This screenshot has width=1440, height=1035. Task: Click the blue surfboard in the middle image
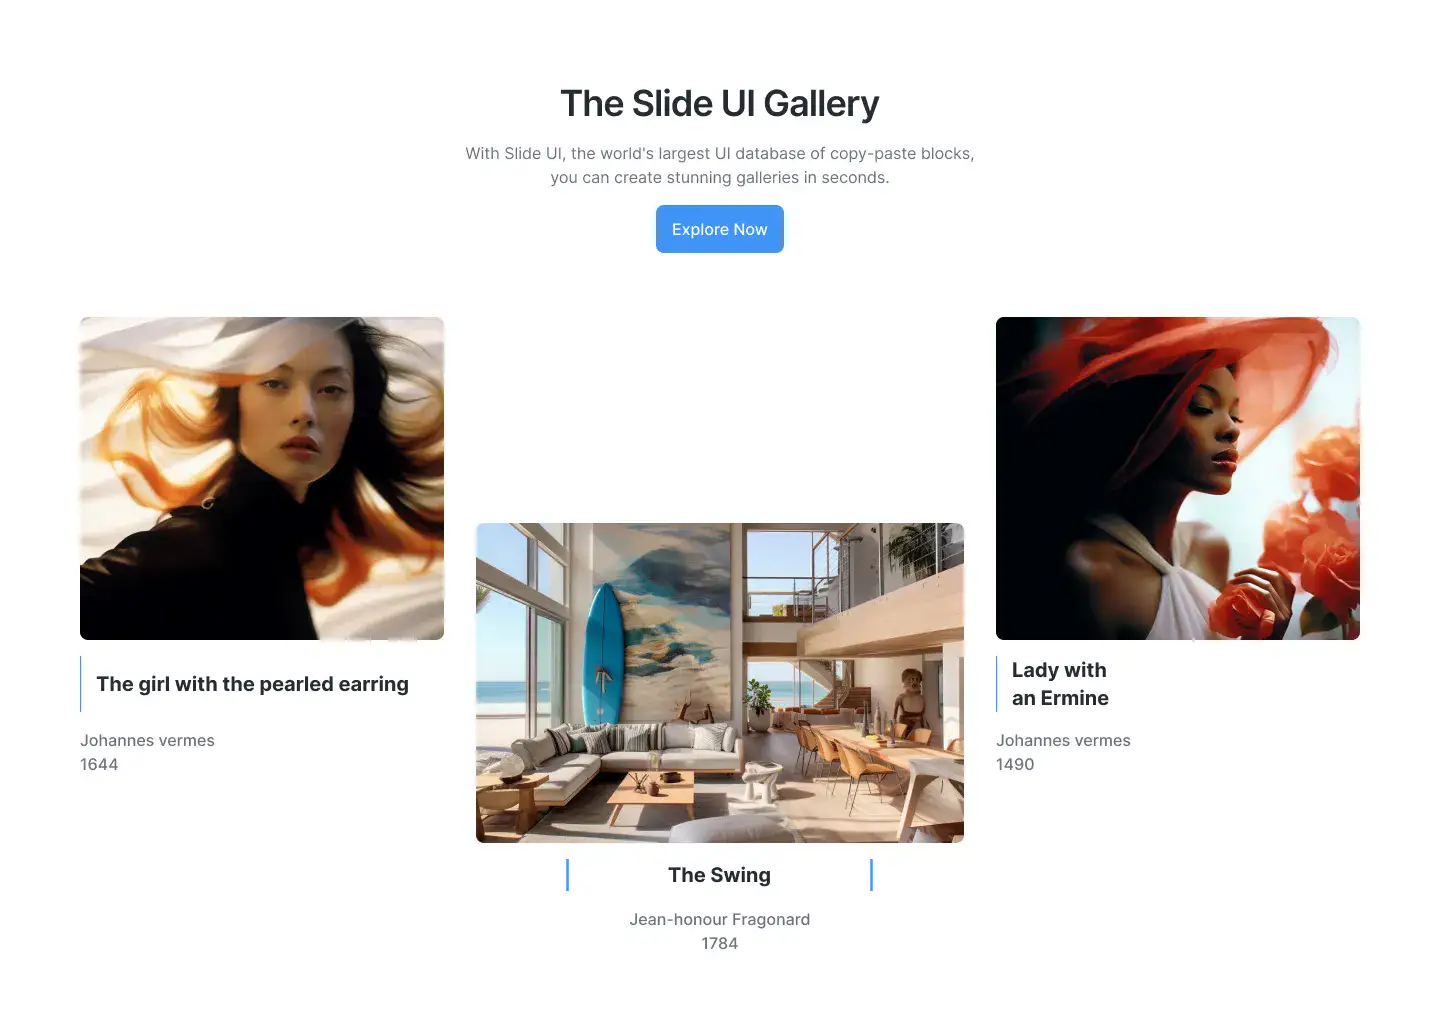tap(603, 653)
